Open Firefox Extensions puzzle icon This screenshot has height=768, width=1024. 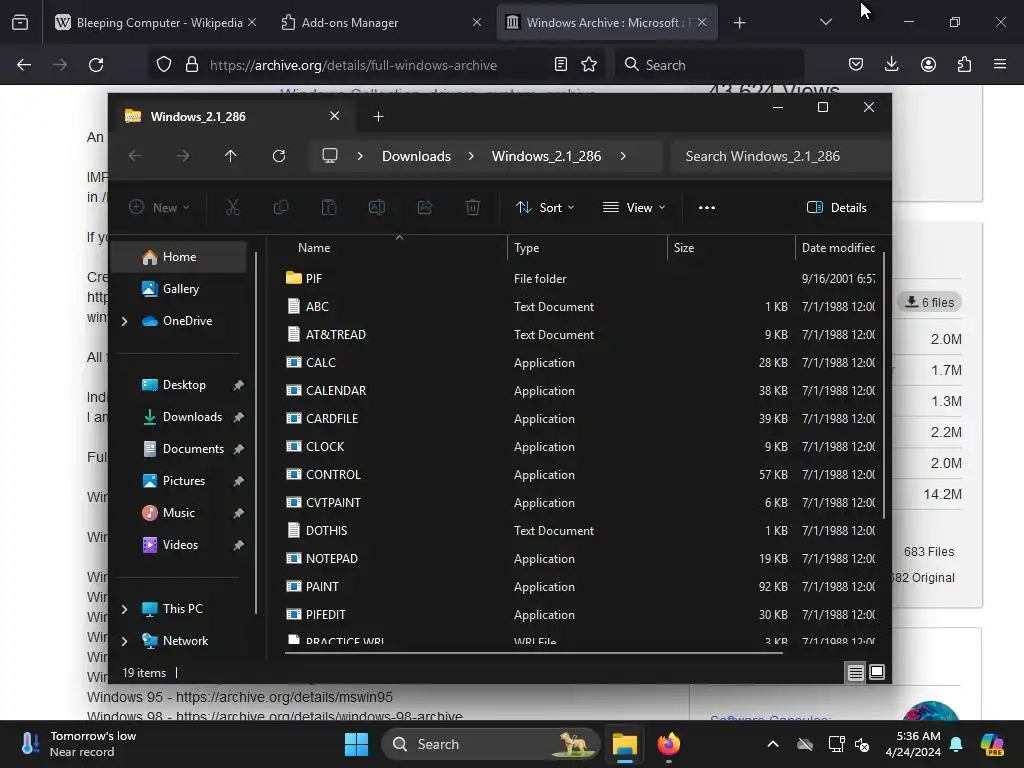click(964, 65)
